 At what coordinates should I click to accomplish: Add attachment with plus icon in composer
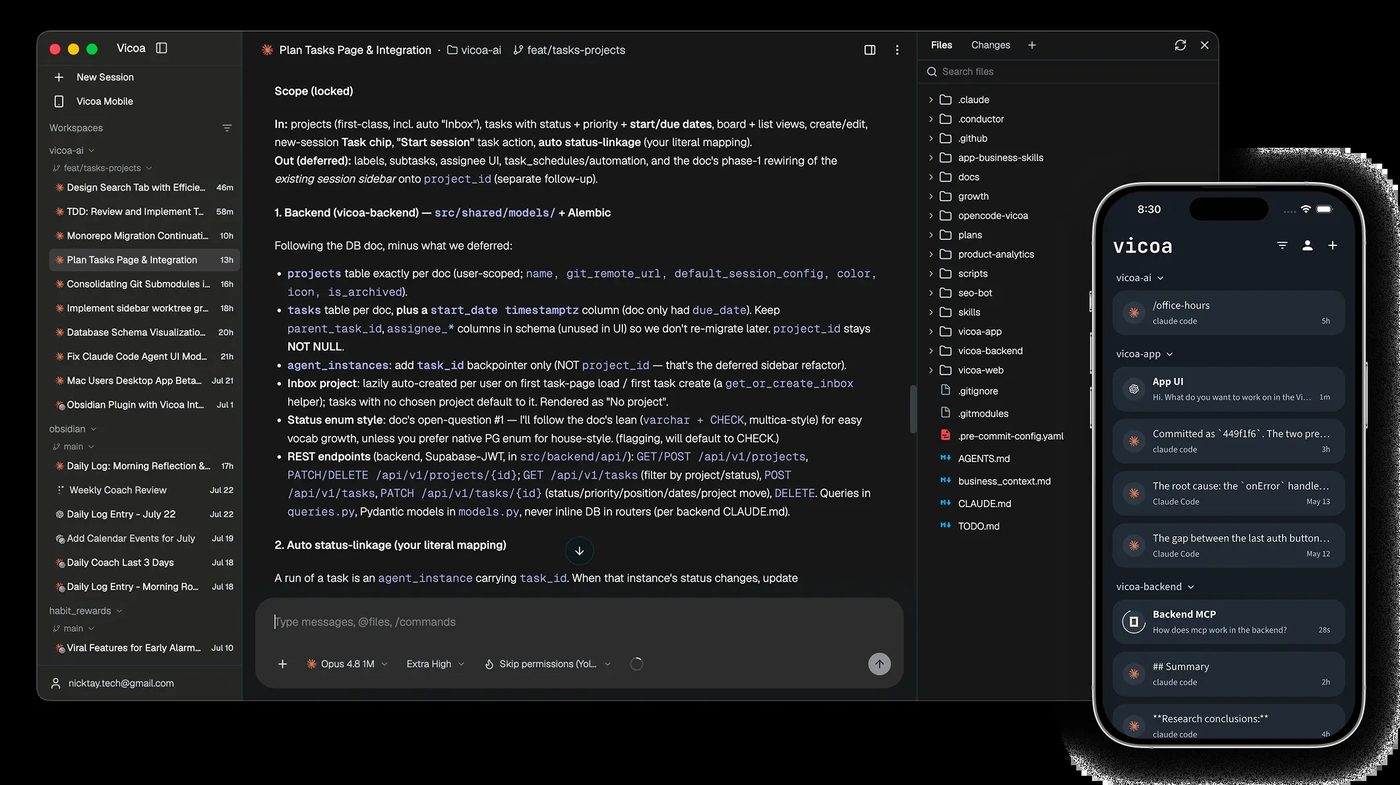(x=283, y=664)
